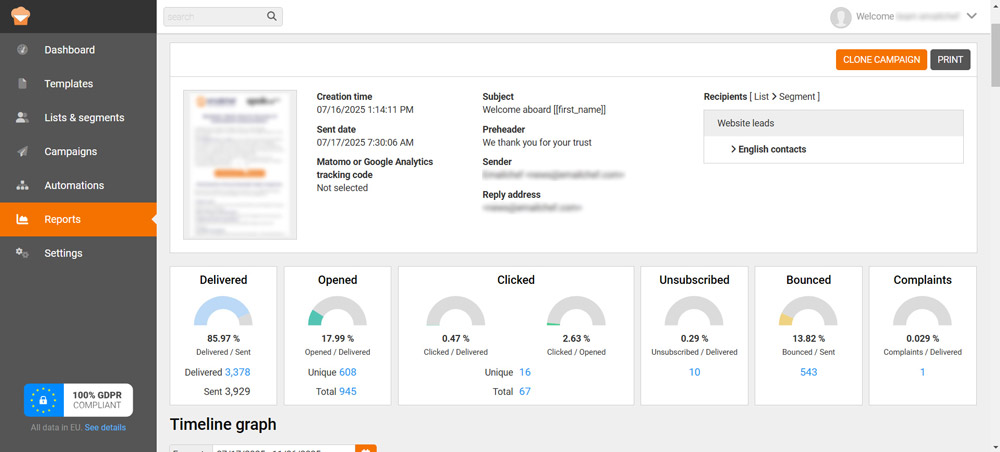The width and height of the screenshot is (1000, 452).
Task: Click the search magnifier icon
Action: tap(272, 17)
